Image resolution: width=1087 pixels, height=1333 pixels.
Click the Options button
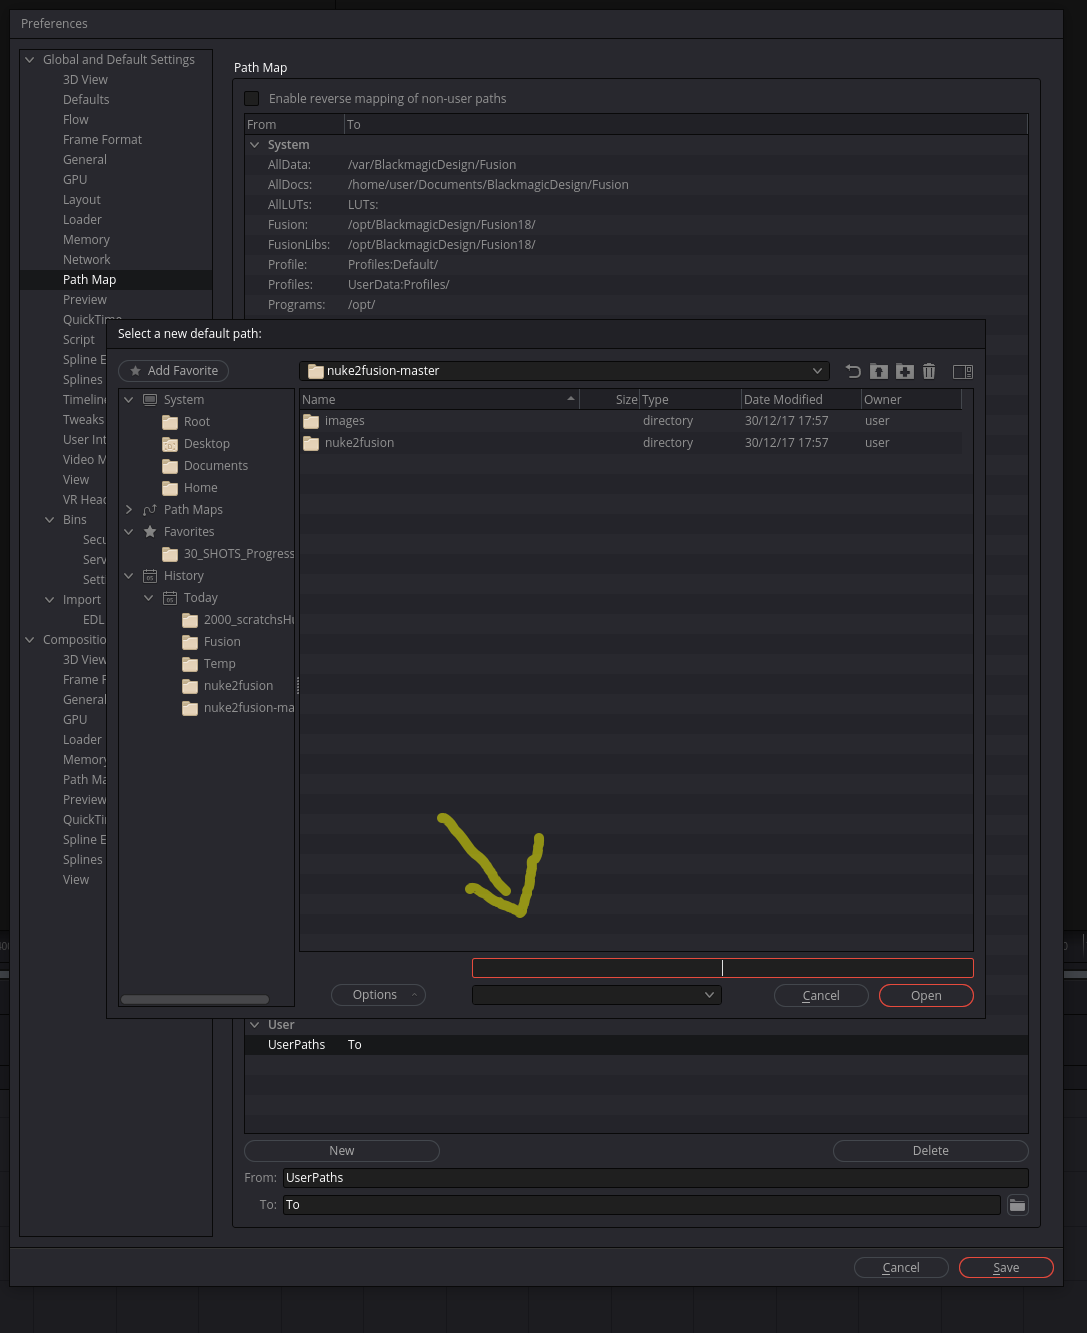[x=378, y=995]
